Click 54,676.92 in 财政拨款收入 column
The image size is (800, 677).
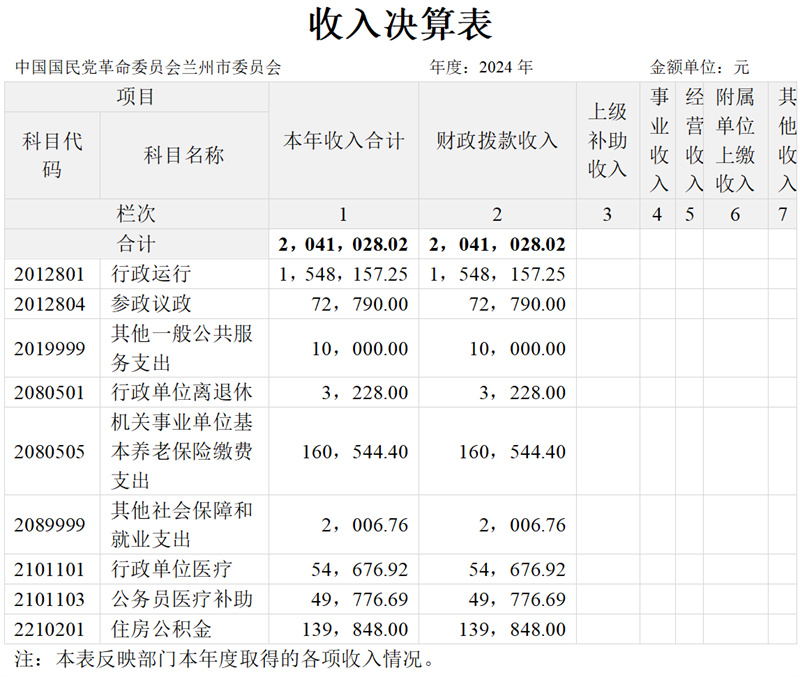click(517, 570)
